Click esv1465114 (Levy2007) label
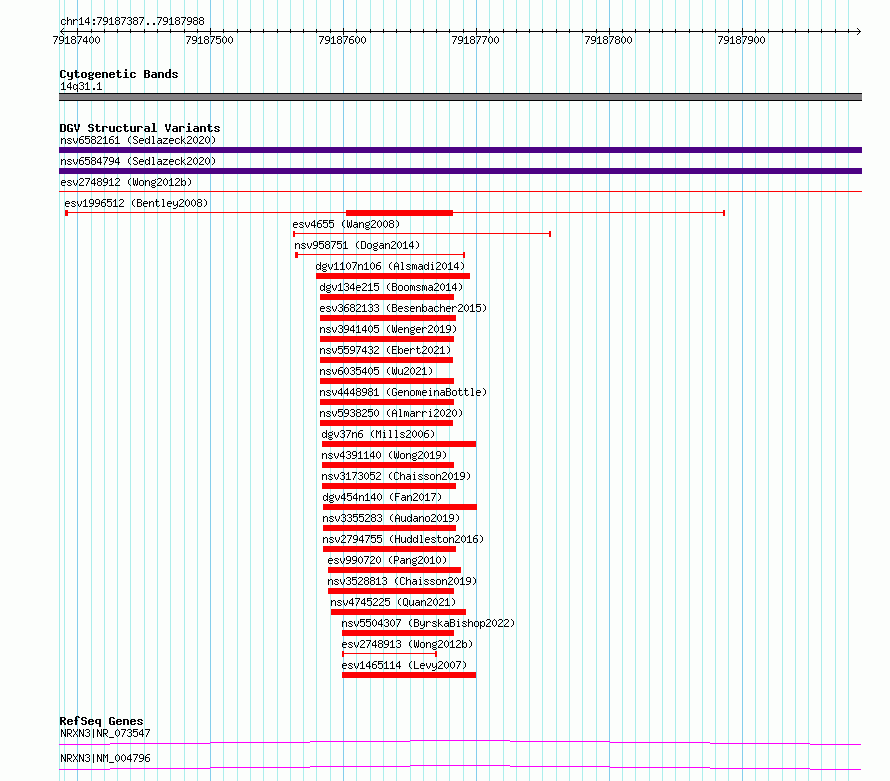The height and width of the screenshot is (781, 890). click(404, 665)
